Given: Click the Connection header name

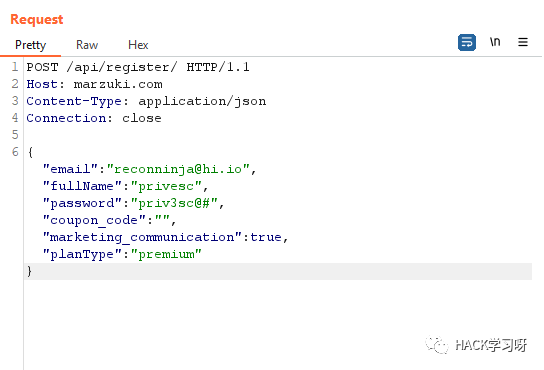Looking at the screenshot, I should [66, 118].
